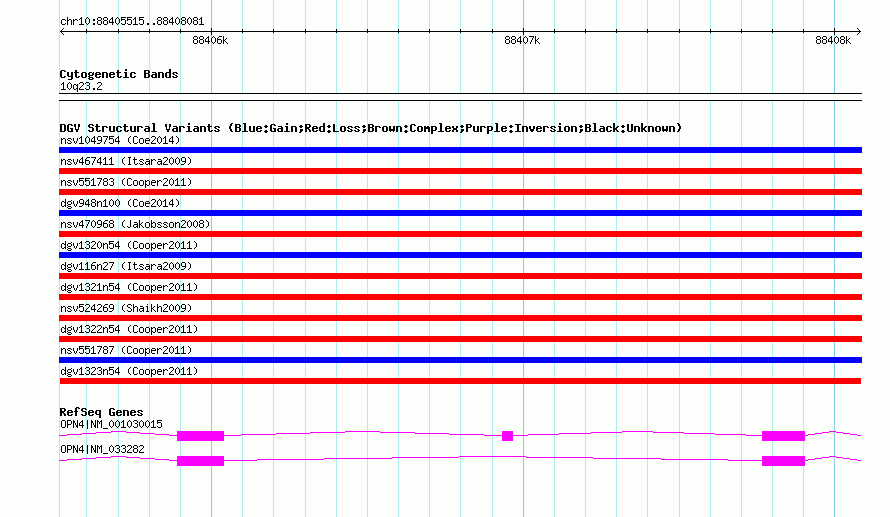Click the dgv1323n54 (Cooper2011) red bar

[x=460, y=381]
